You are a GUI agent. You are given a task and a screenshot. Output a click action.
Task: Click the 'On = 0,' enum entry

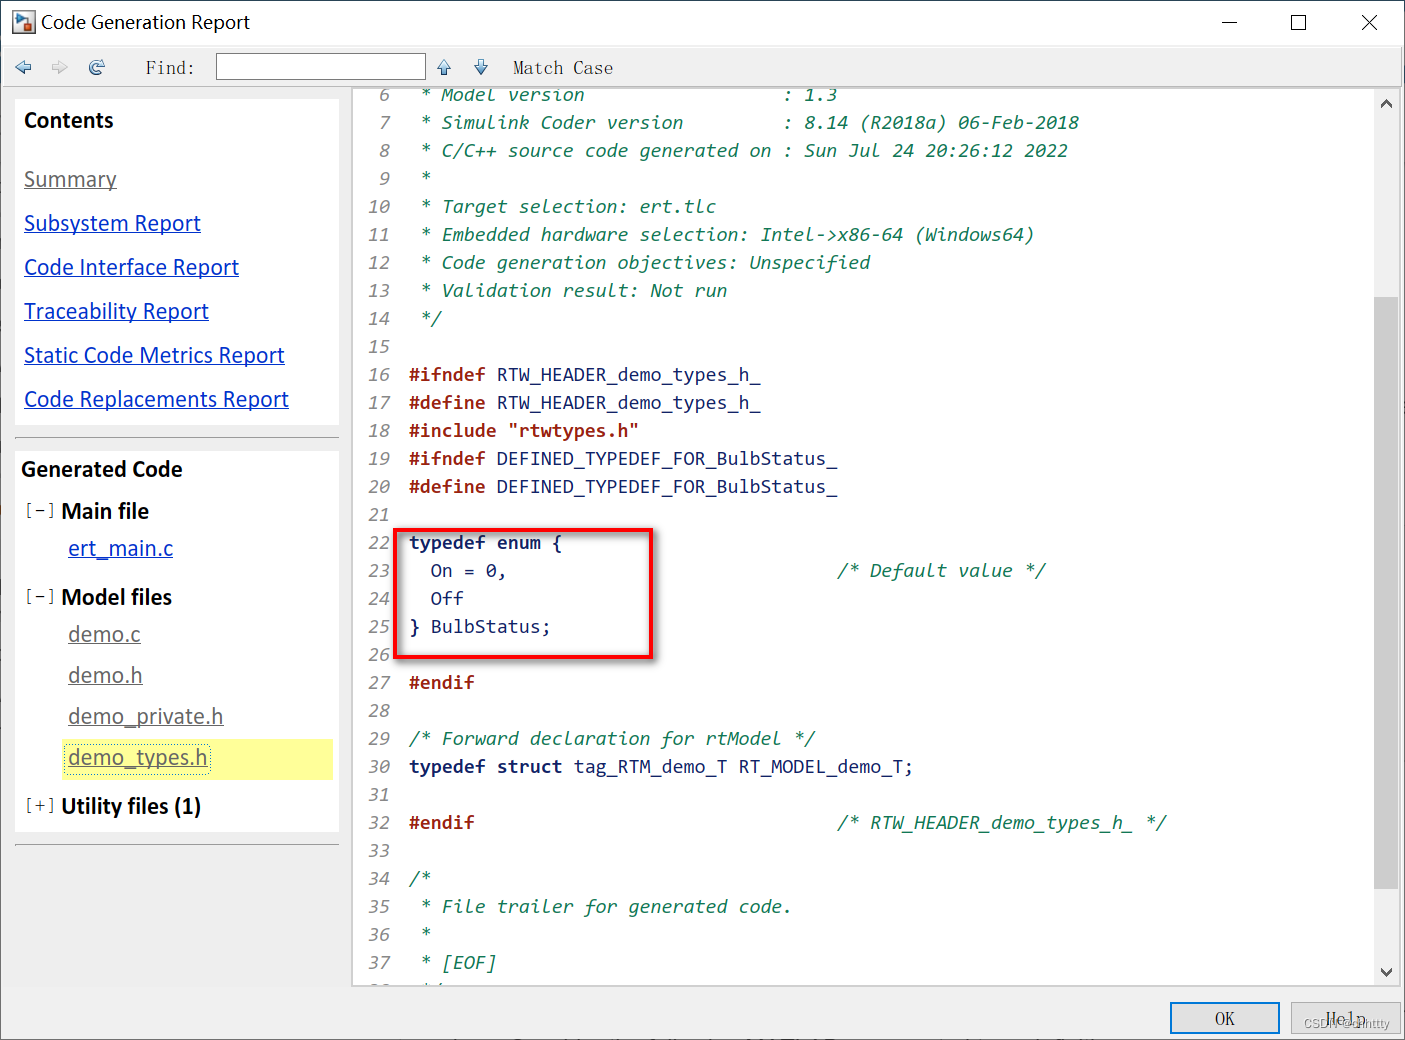click(x=468, y=571)
